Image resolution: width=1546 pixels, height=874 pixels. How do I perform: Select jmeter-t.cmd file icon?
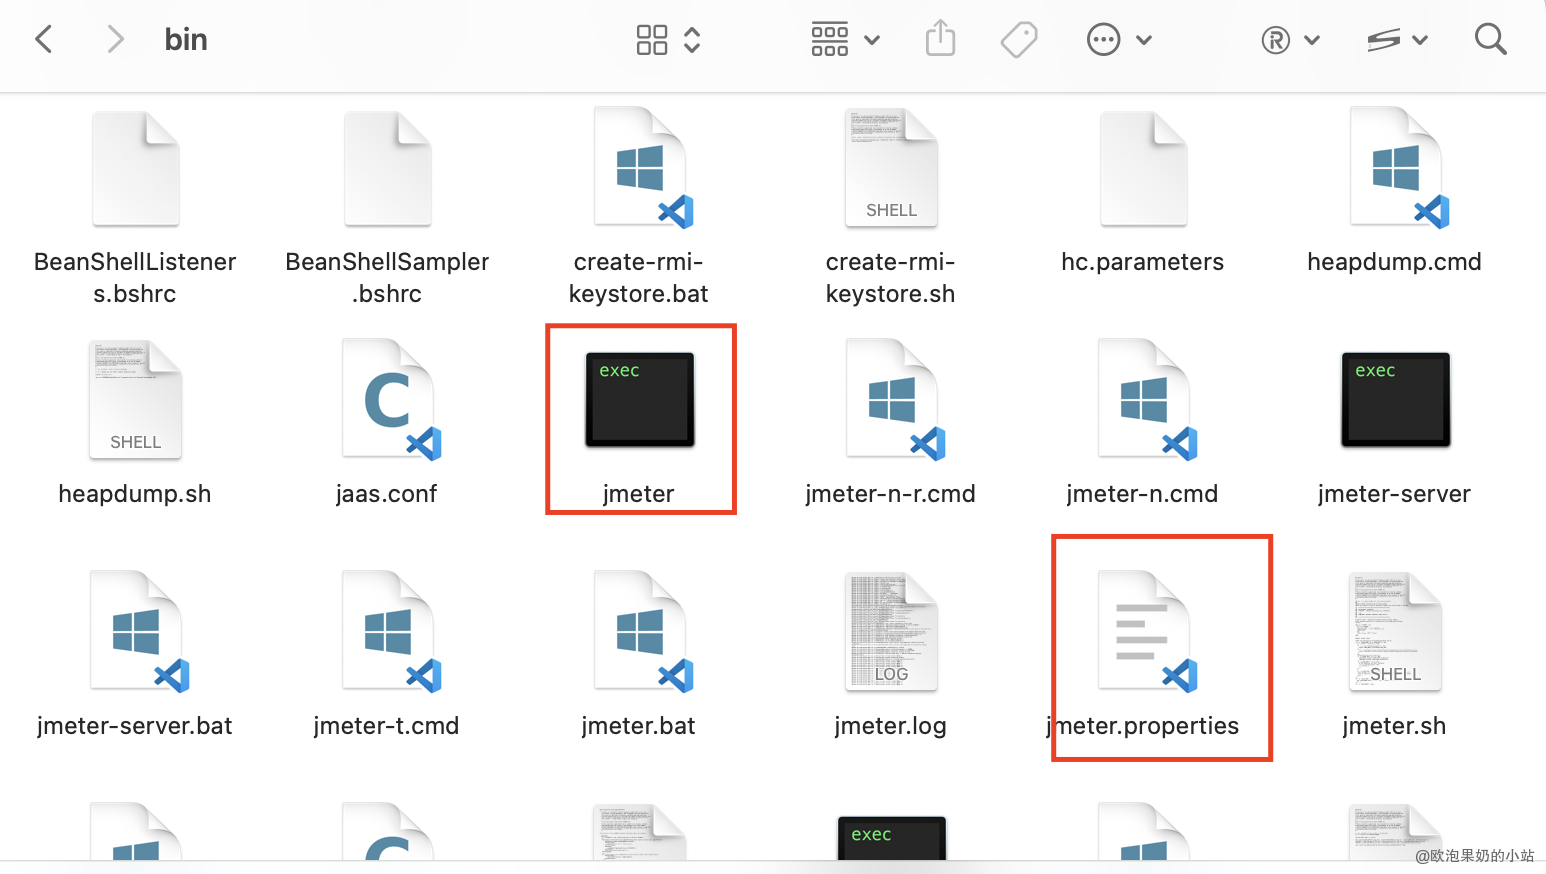coord(391,632)
